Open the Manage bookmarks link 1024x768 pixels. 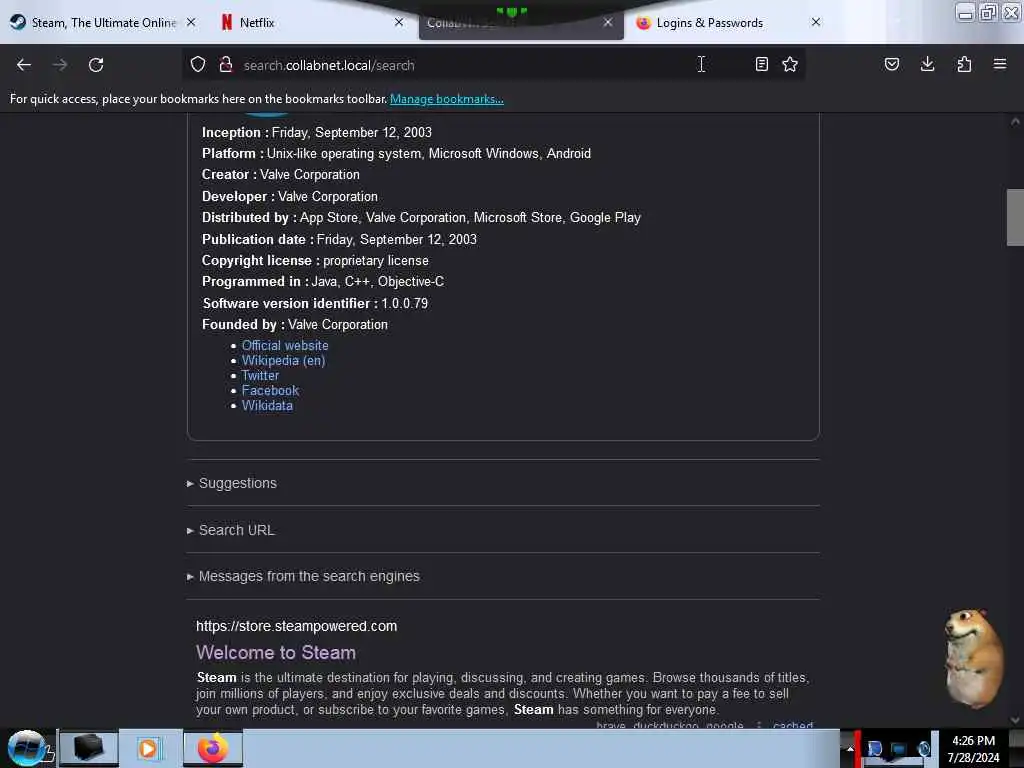point(447,99)
